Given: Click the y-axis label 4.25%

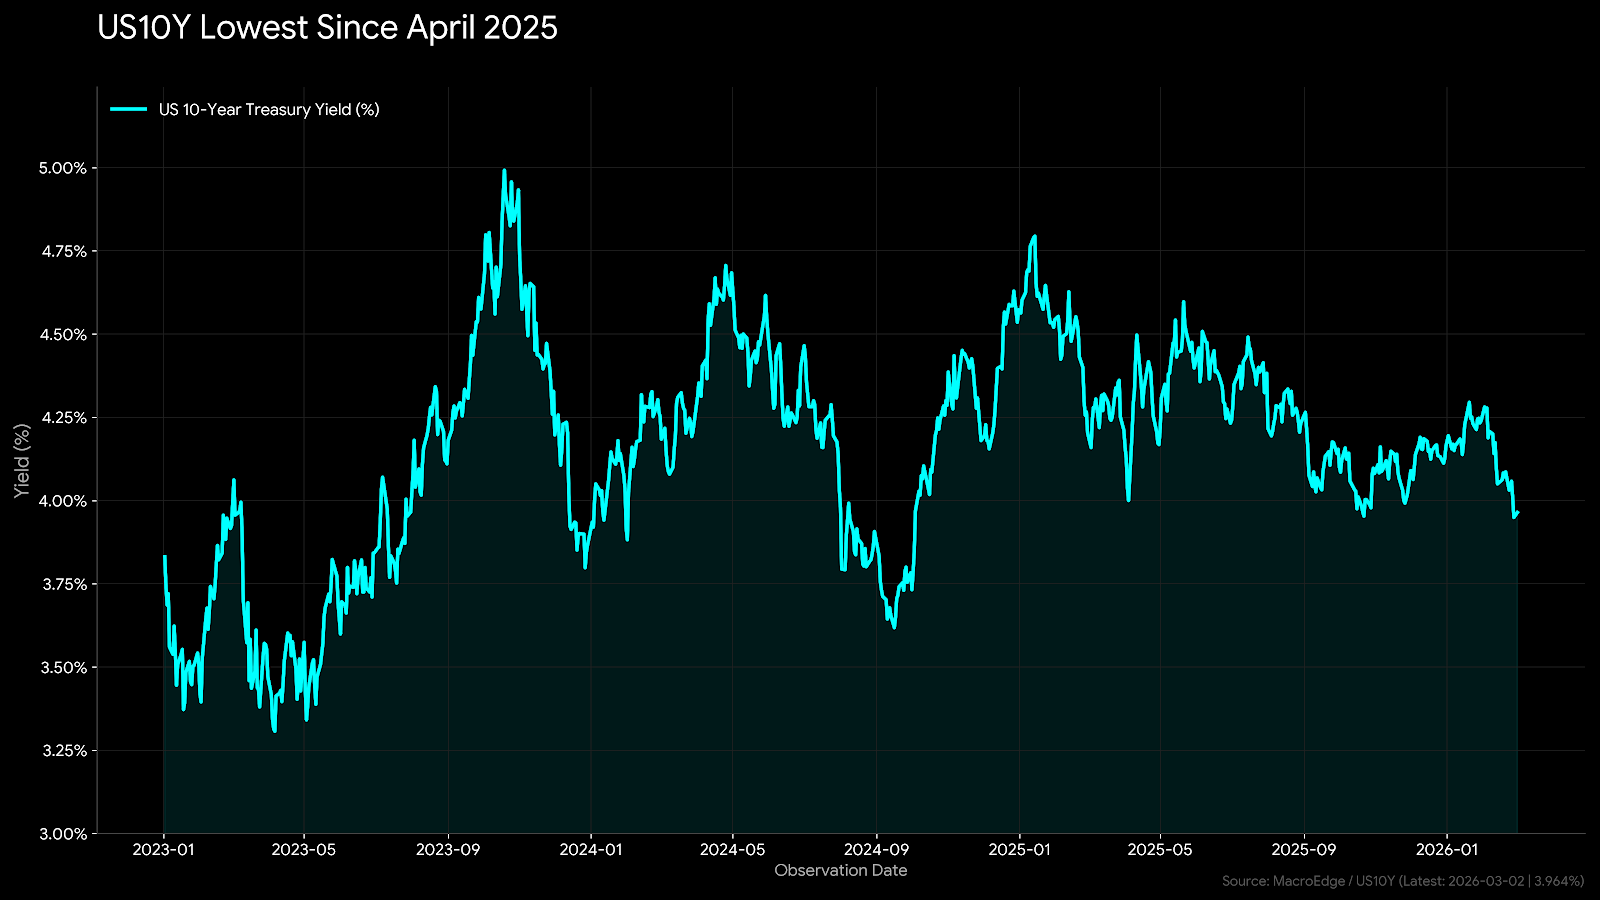Looking at the screenshot, I should (x=63, y=417).
